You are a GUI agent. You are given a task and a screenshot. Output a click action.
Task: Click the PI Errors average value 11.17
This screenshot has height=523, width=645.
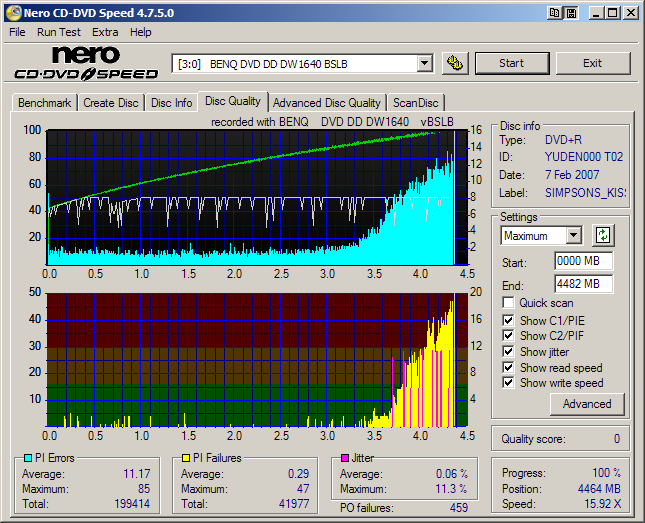[137, 474]
